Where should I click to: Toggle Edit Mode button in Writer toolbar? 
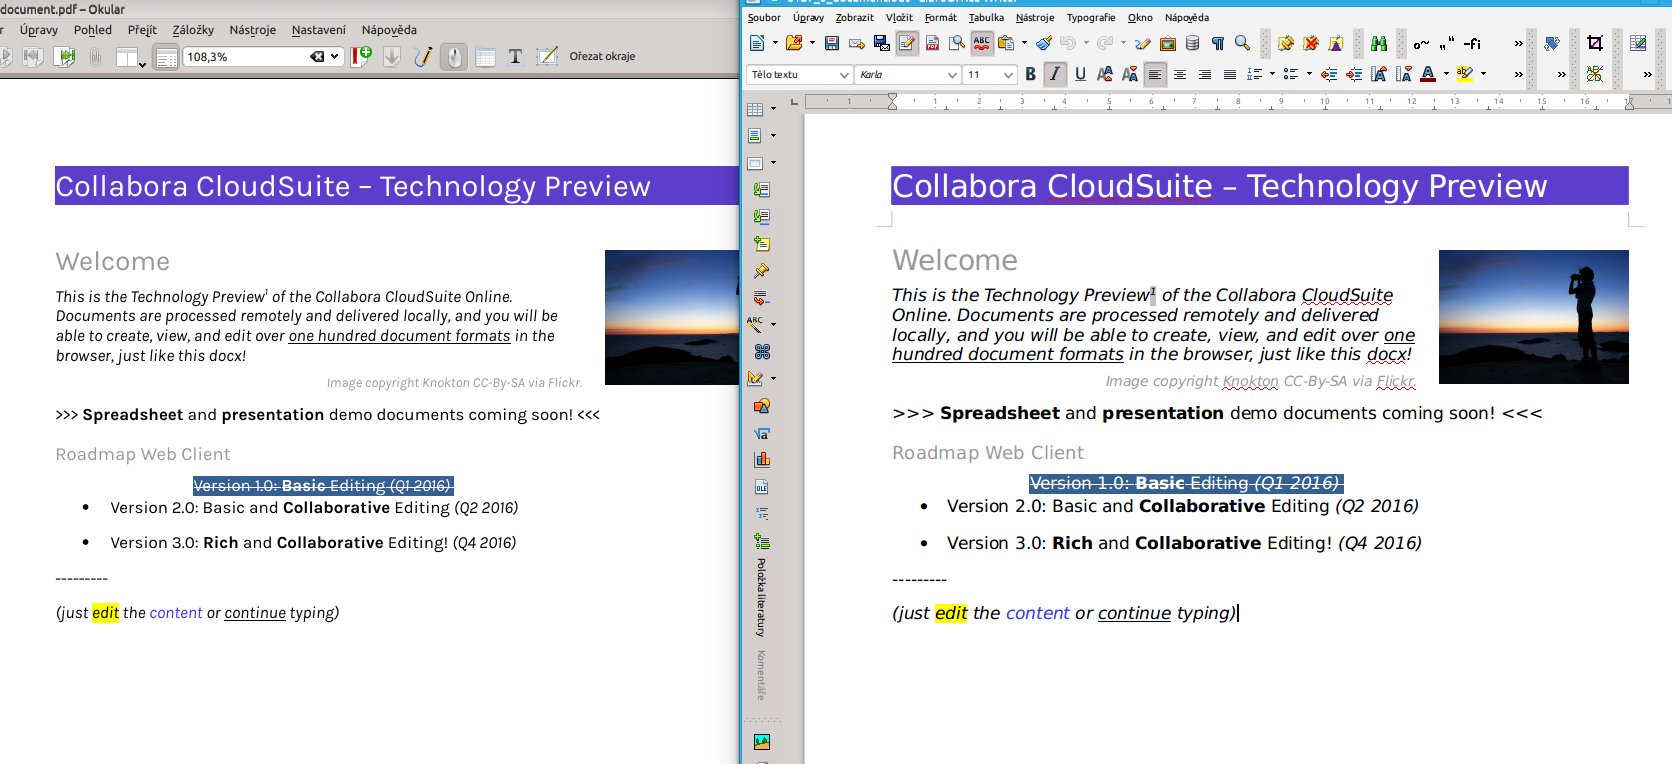tap(907, 43)
